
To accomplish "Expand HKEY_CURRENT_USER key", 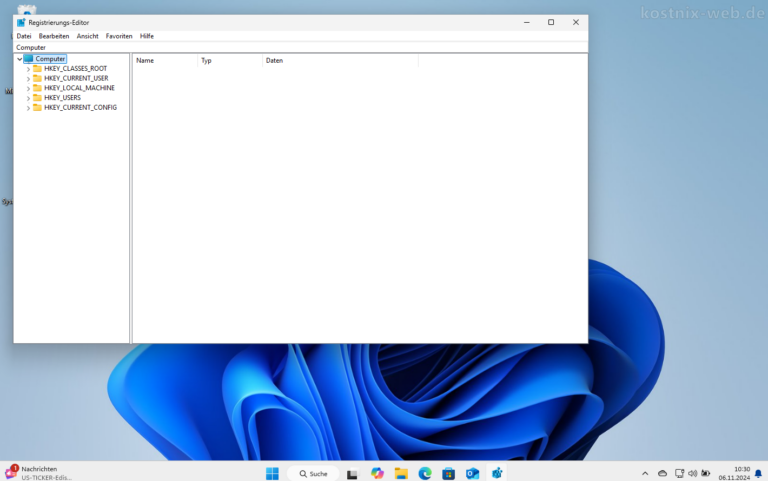I will (28, 79).
